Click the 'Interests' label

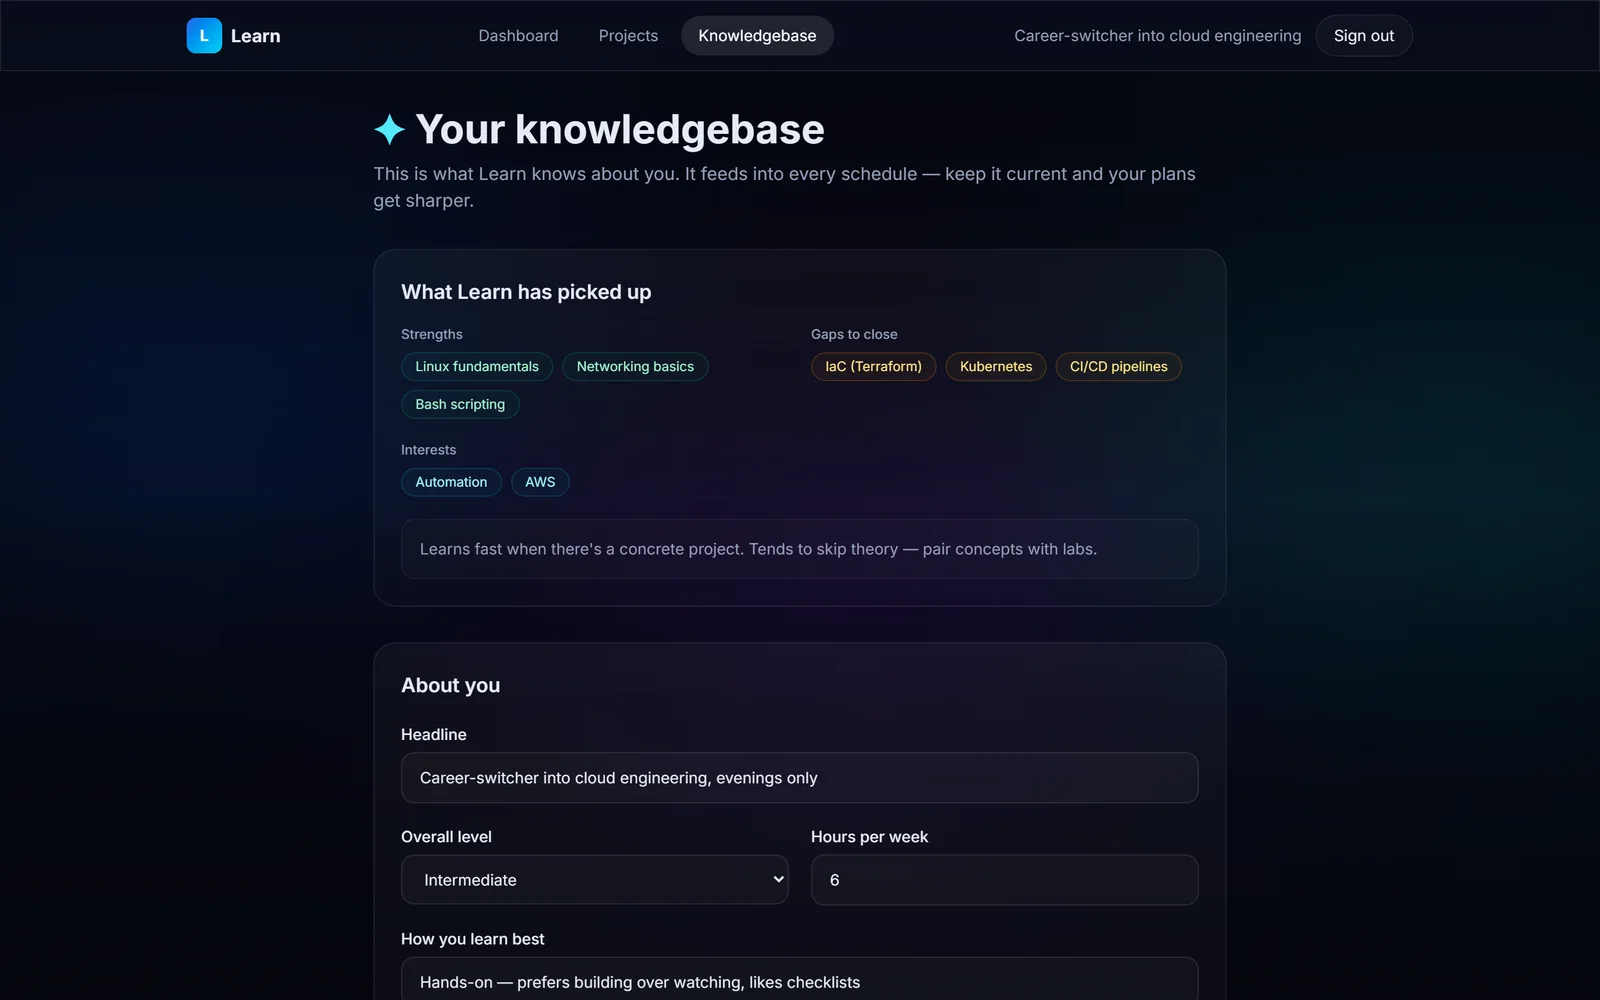(428, 450)
